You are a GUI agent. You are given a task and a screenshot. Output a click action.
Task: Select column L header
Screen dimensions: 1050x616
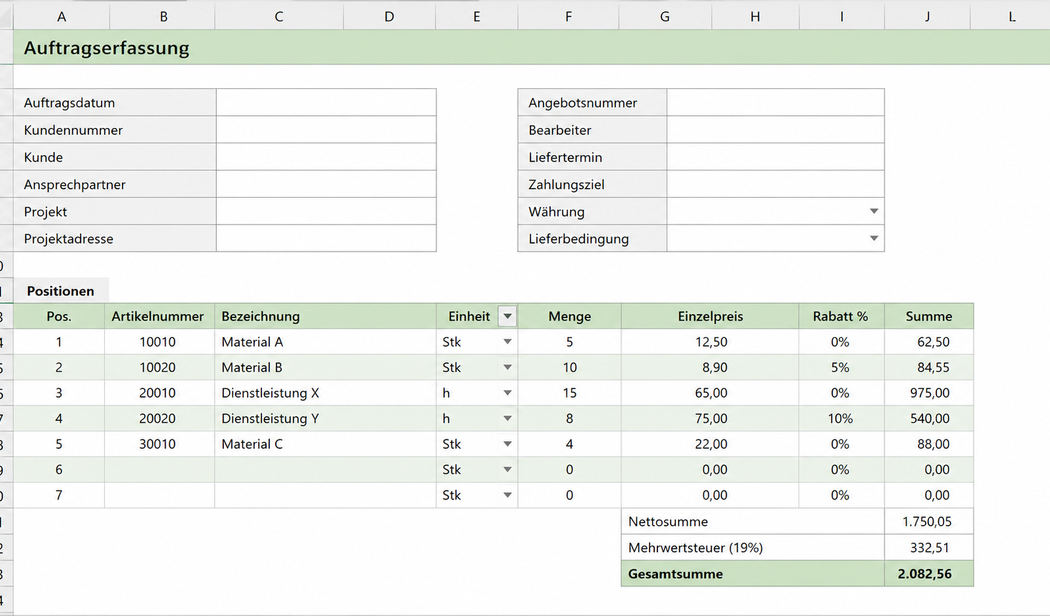coord(1012,17)
